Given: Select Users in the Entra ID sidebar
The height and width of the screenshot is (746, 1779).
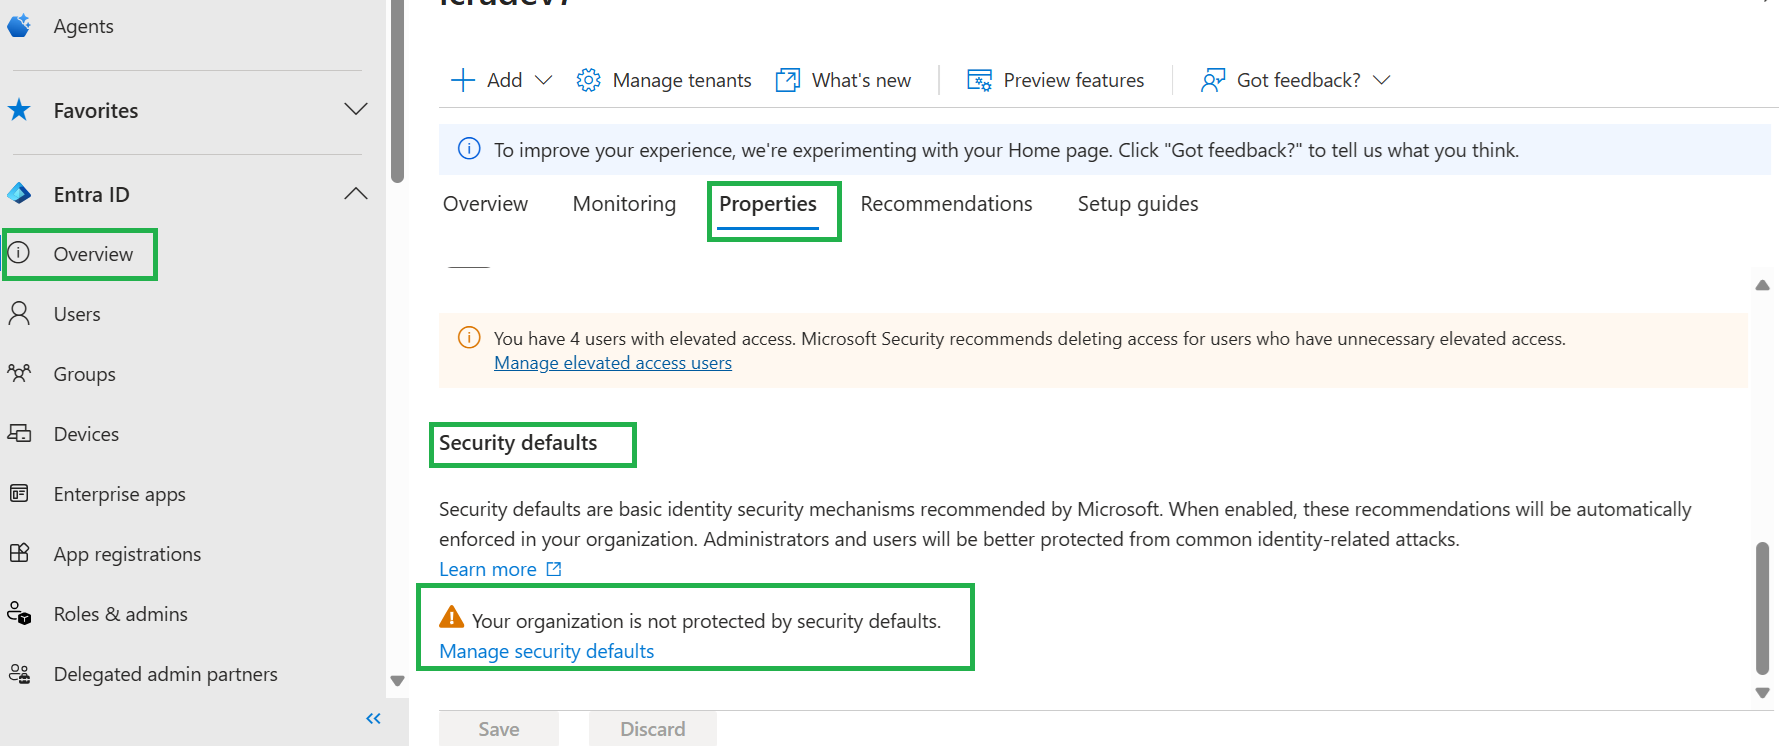Looking at the screenshot, I should 76,313.
